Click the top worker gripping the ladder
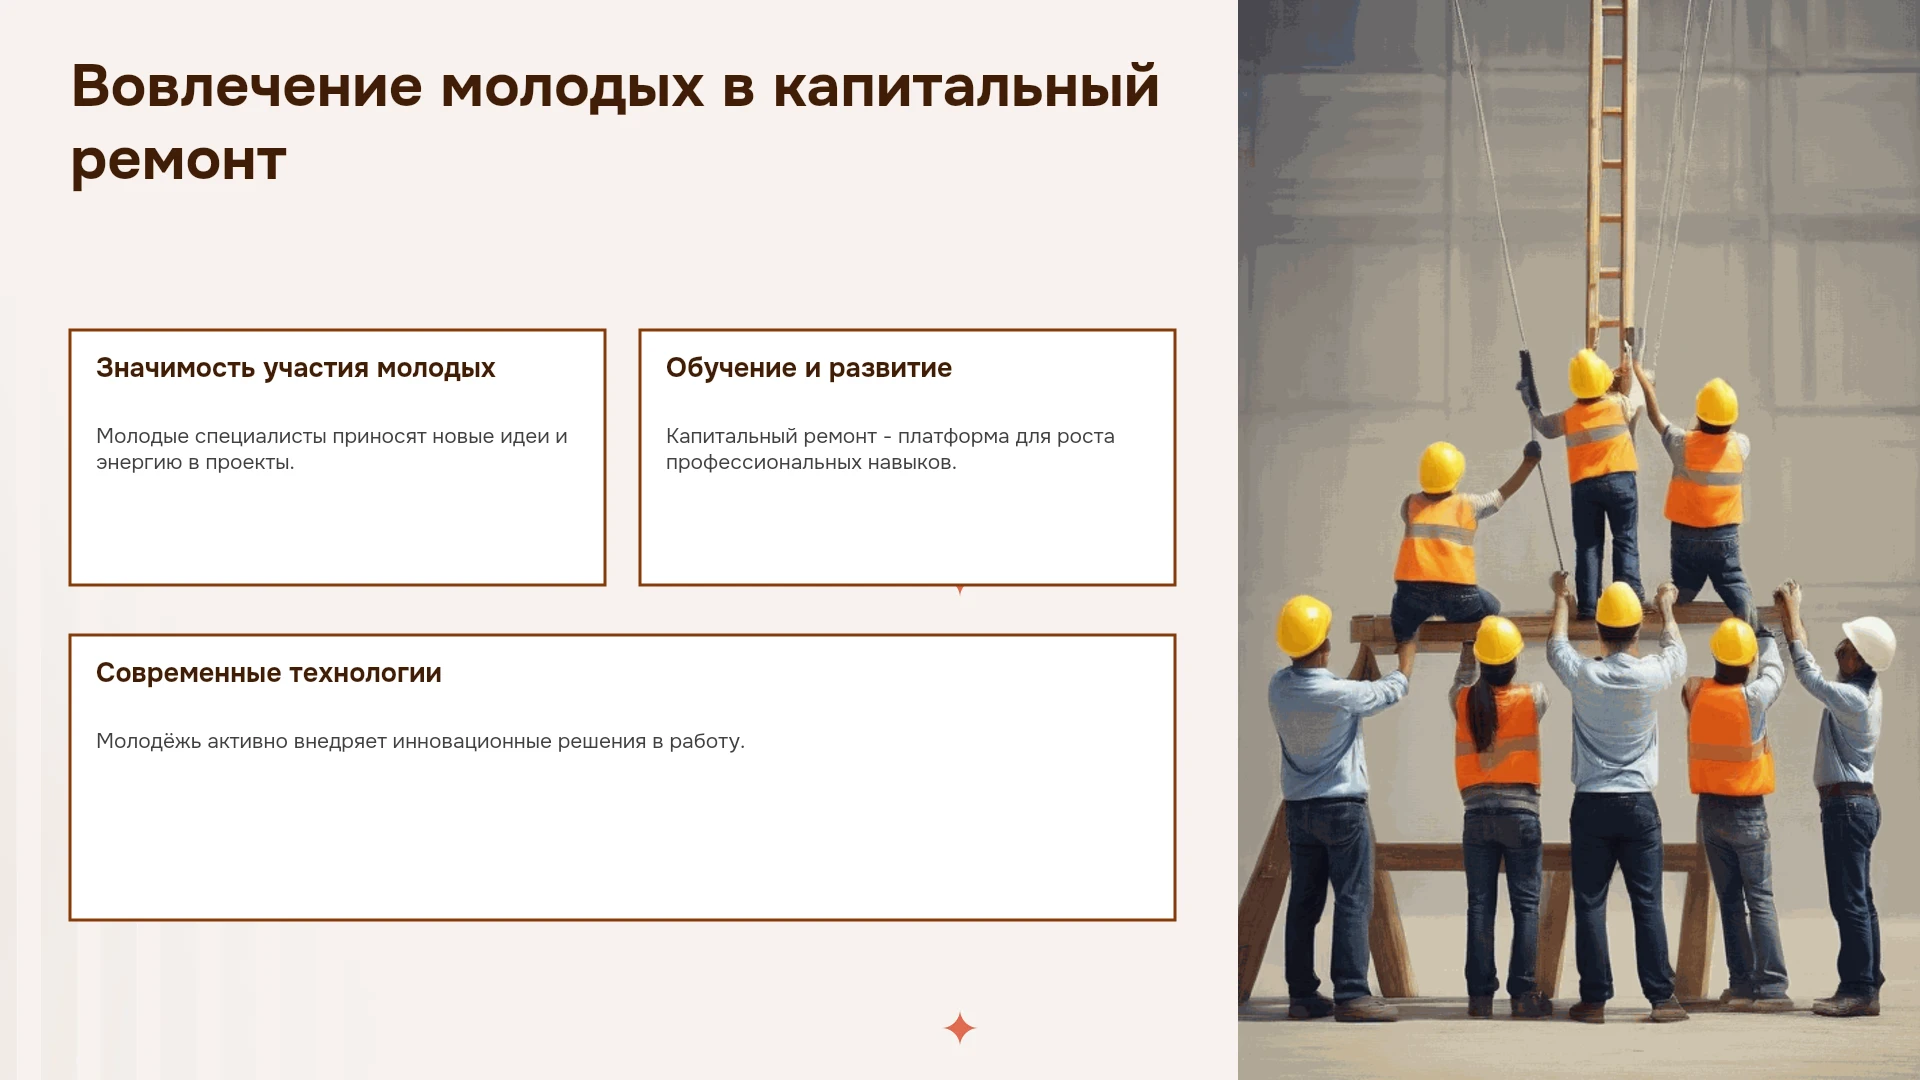The image size is (1920, 1080). (x=1598, y=480)
